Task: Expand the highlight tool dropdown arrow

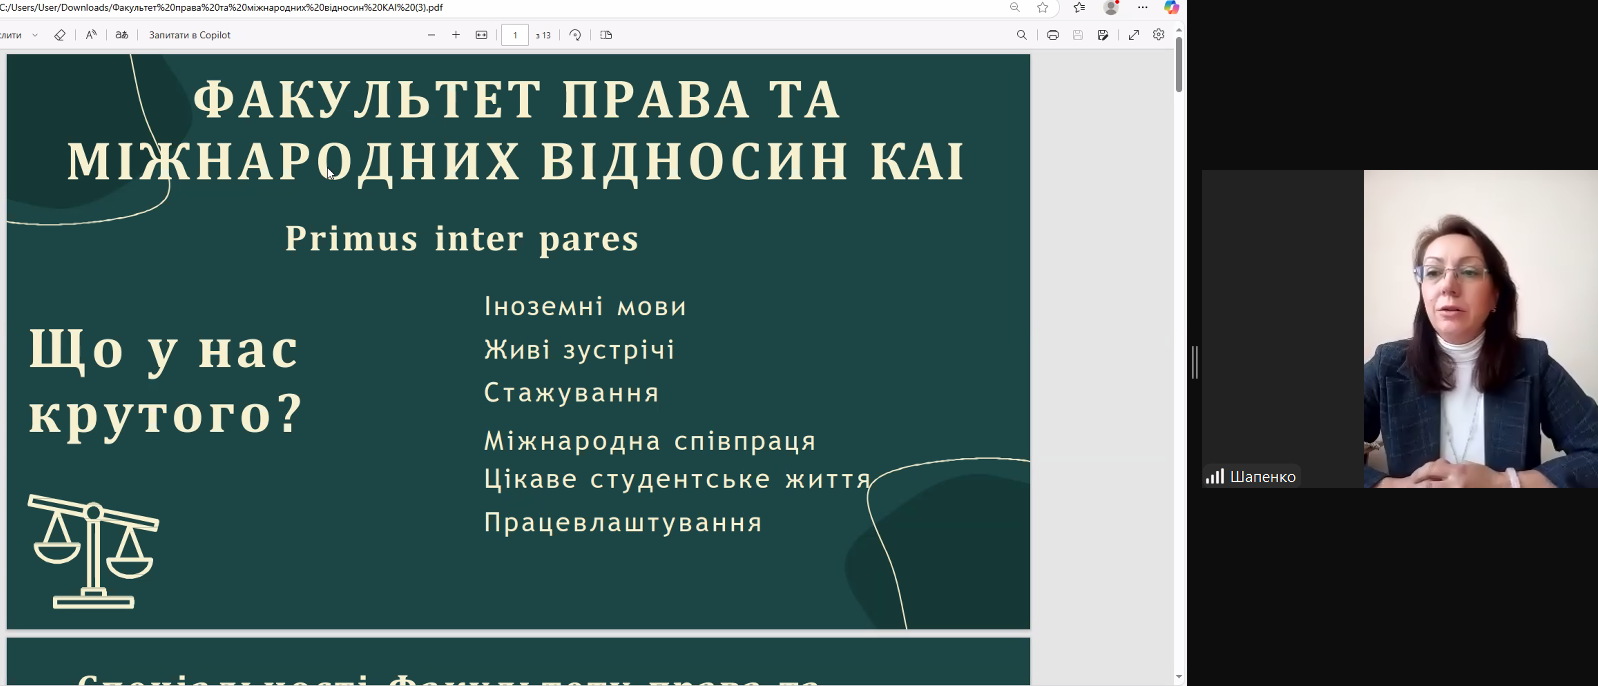Action: 35,35
